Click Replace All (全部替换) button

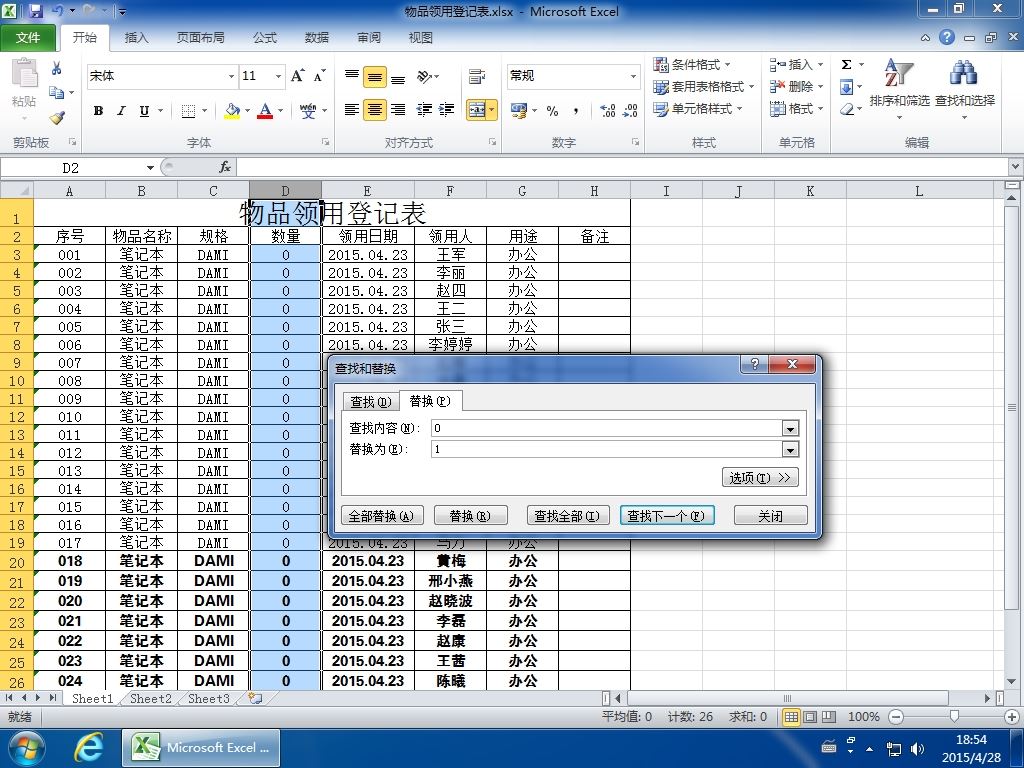(381, 516)
